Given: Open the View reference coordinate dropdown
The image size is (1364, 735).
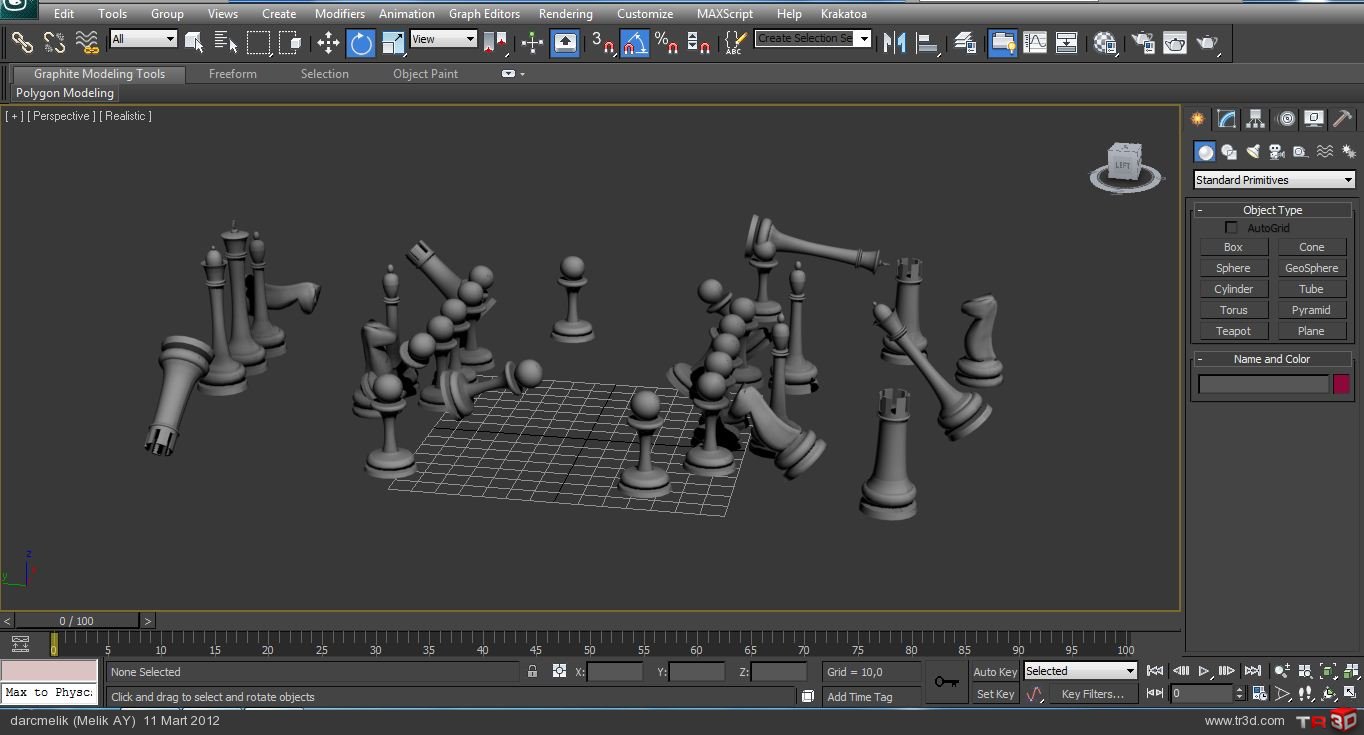Looking at the screenshot, I should 443,39.
